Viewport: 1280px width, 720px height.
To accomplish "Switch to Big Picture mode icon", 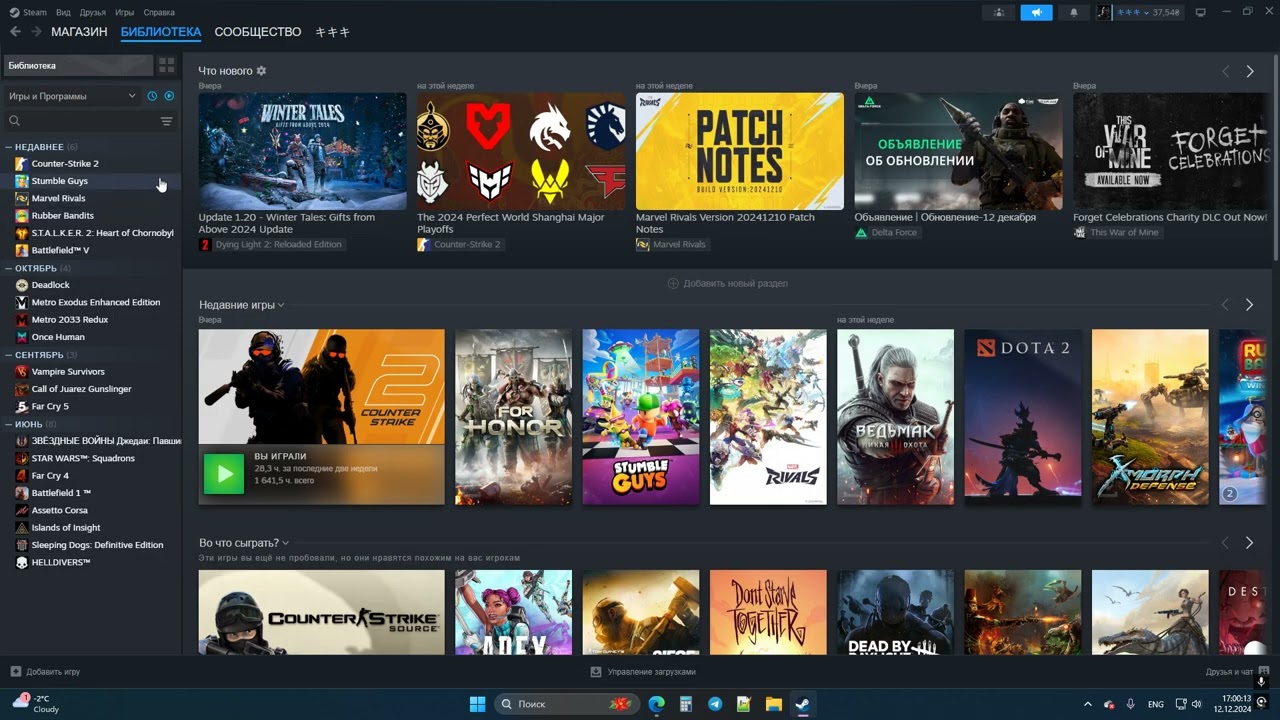I will pos(1201,12).
